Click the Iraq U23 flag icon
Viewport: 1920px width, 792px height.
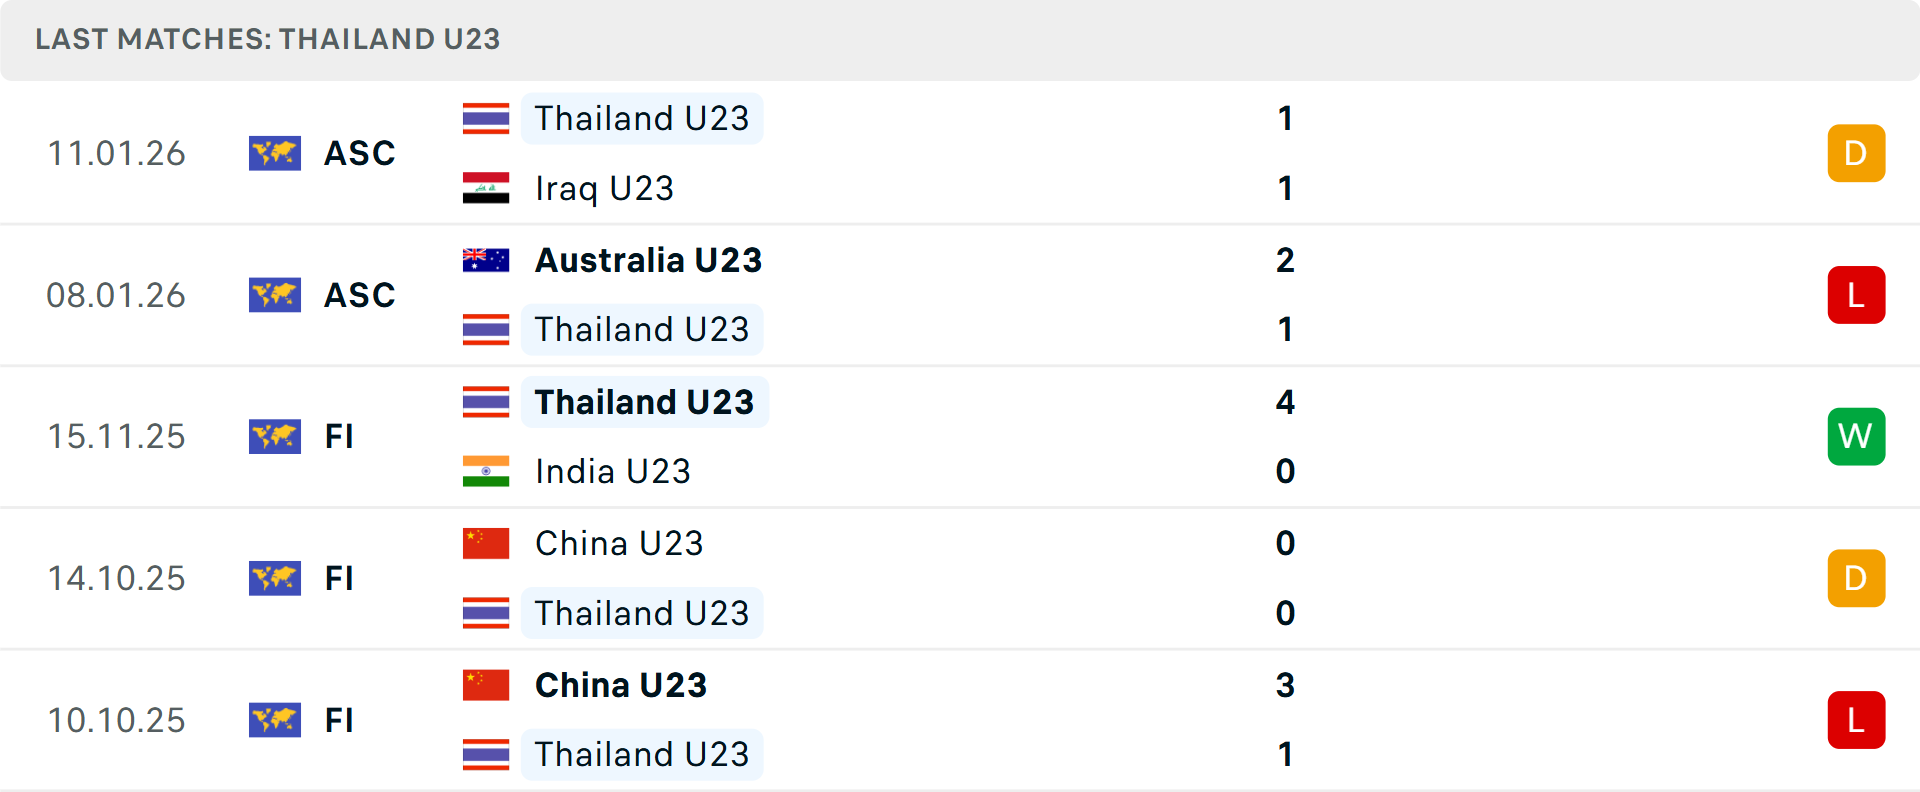[486, 188]
